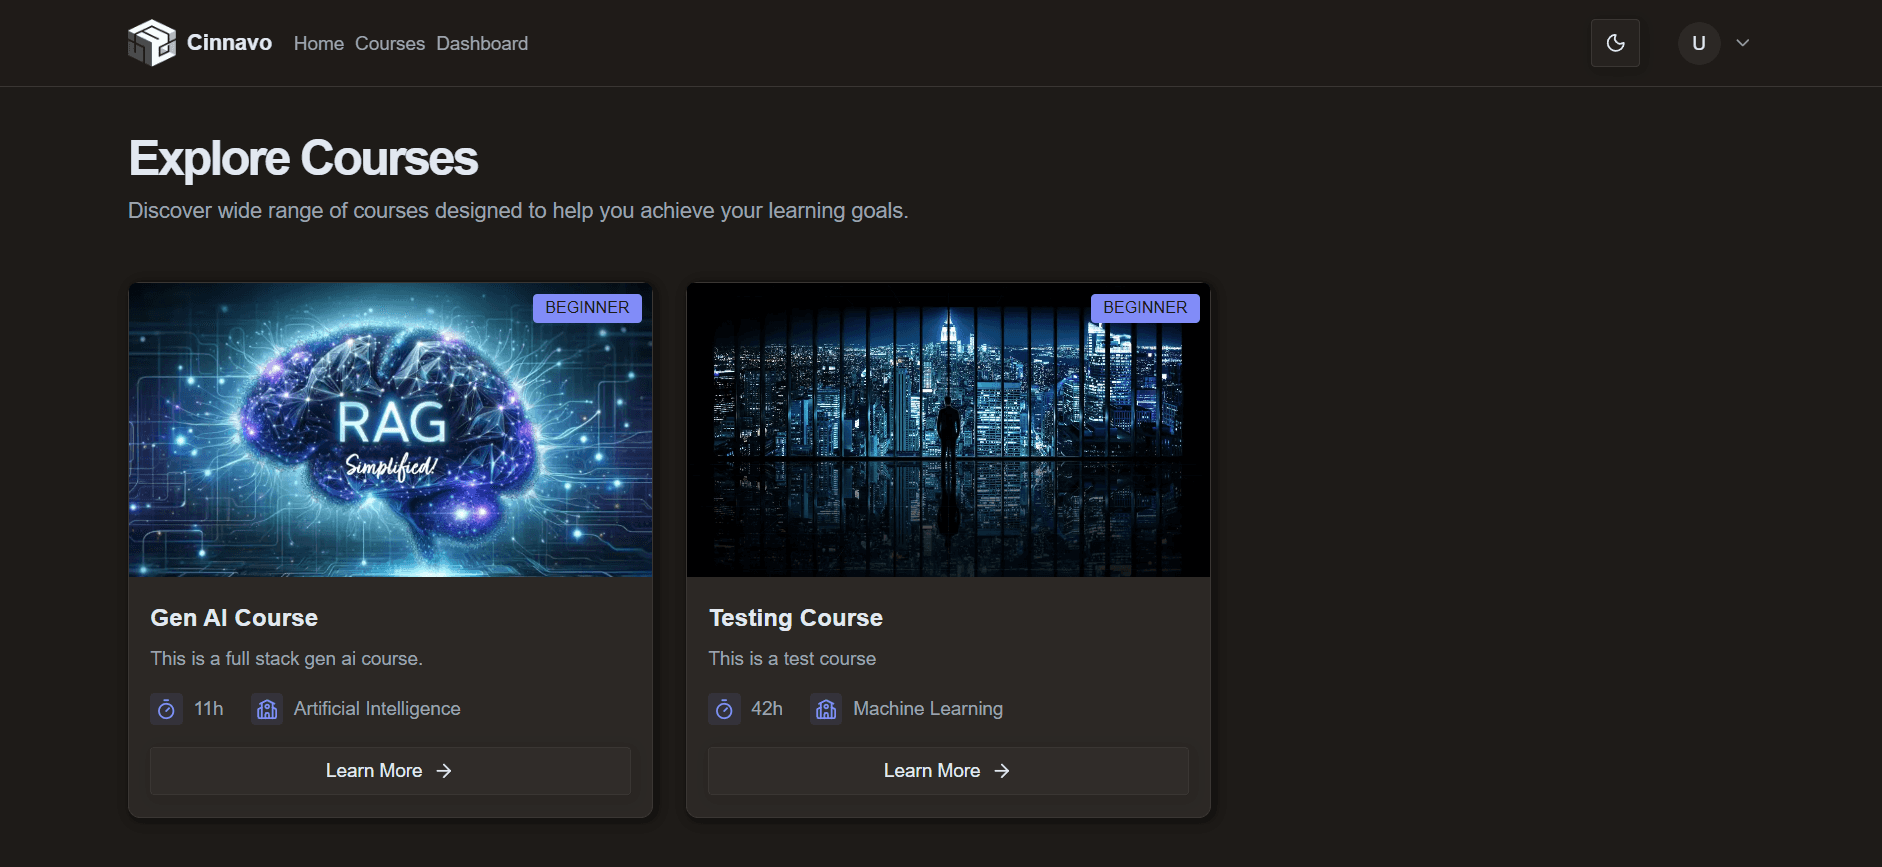Click the Cinnavo cube logo icon
The image size is (1882, 867).
coord(152,43)
